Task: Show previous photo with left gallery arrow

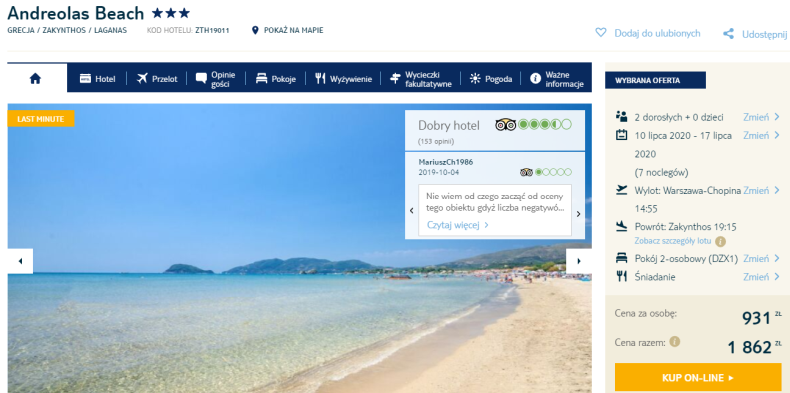Action: [x=20, y=261]
